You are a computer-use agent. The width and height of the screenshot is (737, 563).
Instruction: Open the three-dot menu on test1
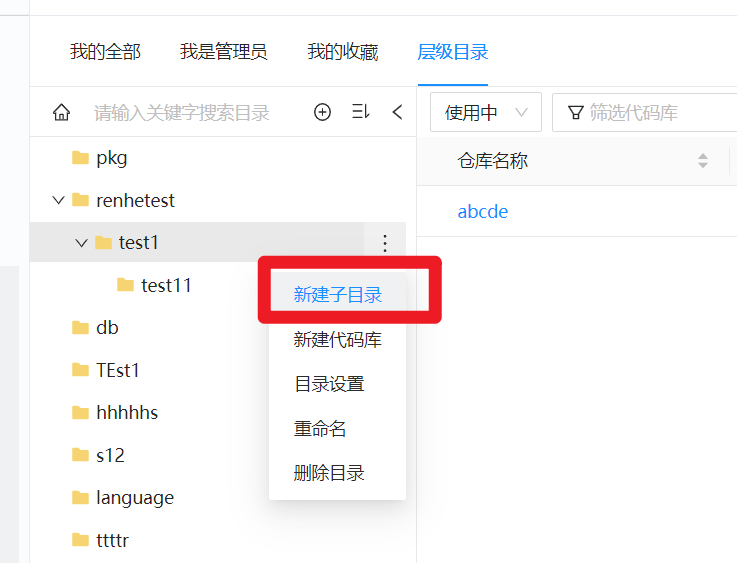[x=385, y=243]
